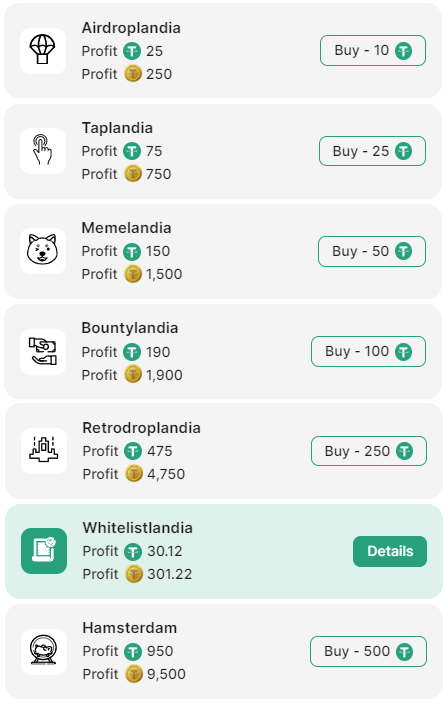
Task: Buy Retrodroplandia for 250
Action: tap(369, 451)
